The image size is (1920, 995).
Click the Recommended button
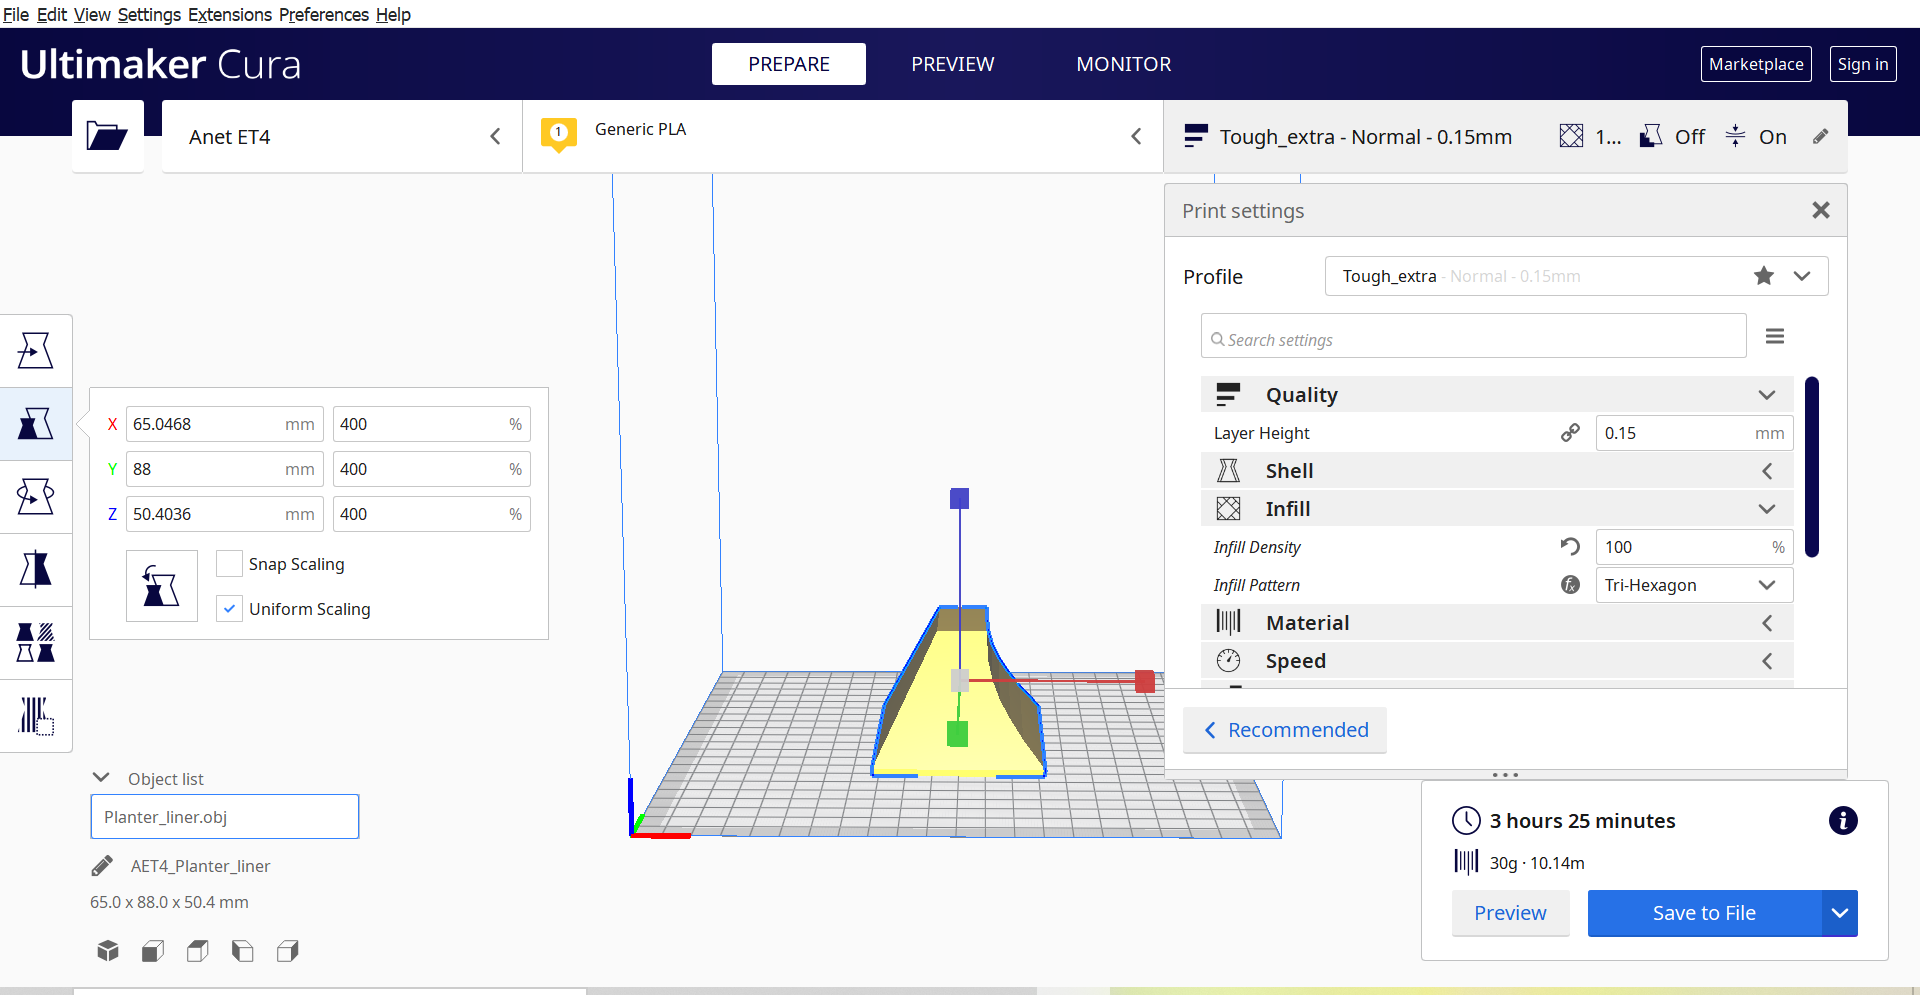click(1285, 730)
